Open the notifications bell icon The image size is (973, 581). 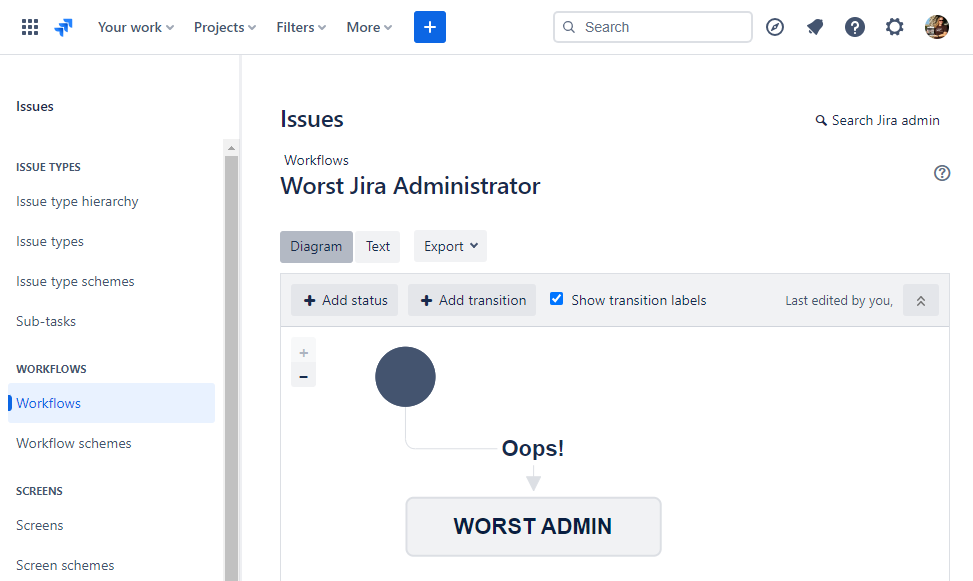[x=815, y=27]
